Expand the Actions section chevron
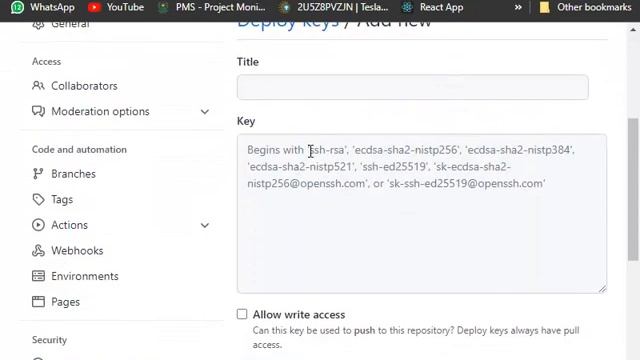This screenshot has height=360, width=640. (205, 225)
